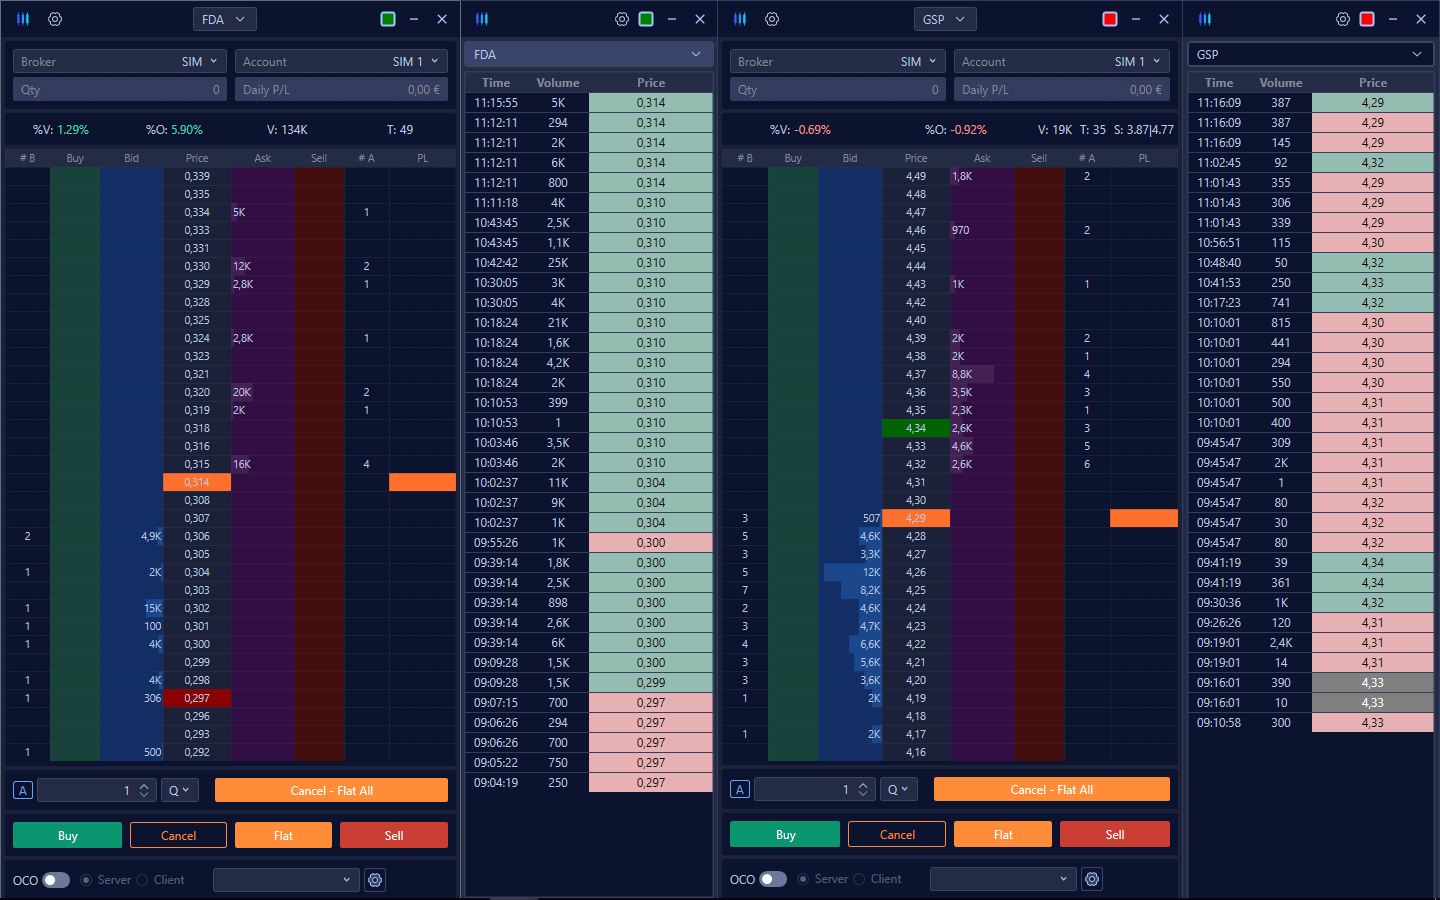This screenshot has width=1440, height=900.
Task: Open OCO settings gear in GSP panel
Action: [1092, 879]
